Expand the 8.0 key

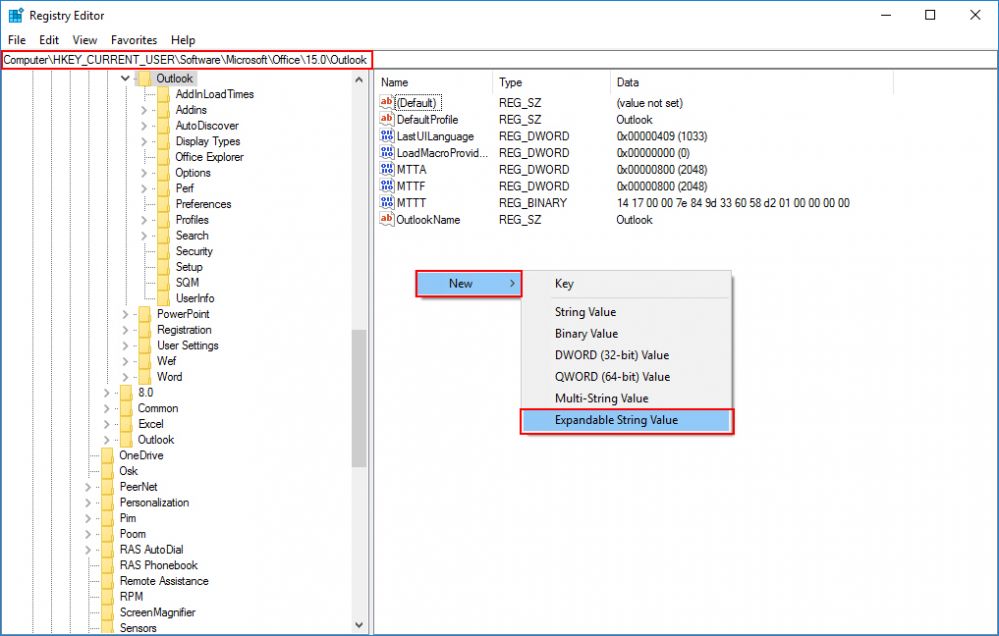(x=106, y=393)
